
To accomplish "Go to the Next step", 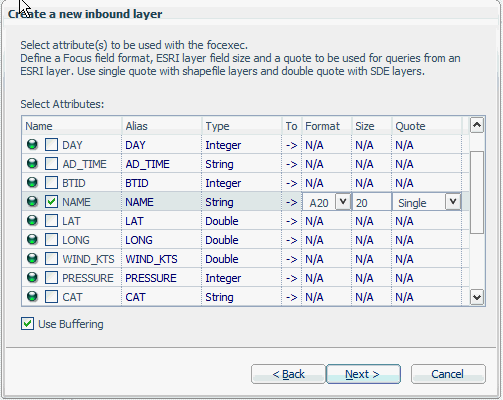I will click(363, 374).
